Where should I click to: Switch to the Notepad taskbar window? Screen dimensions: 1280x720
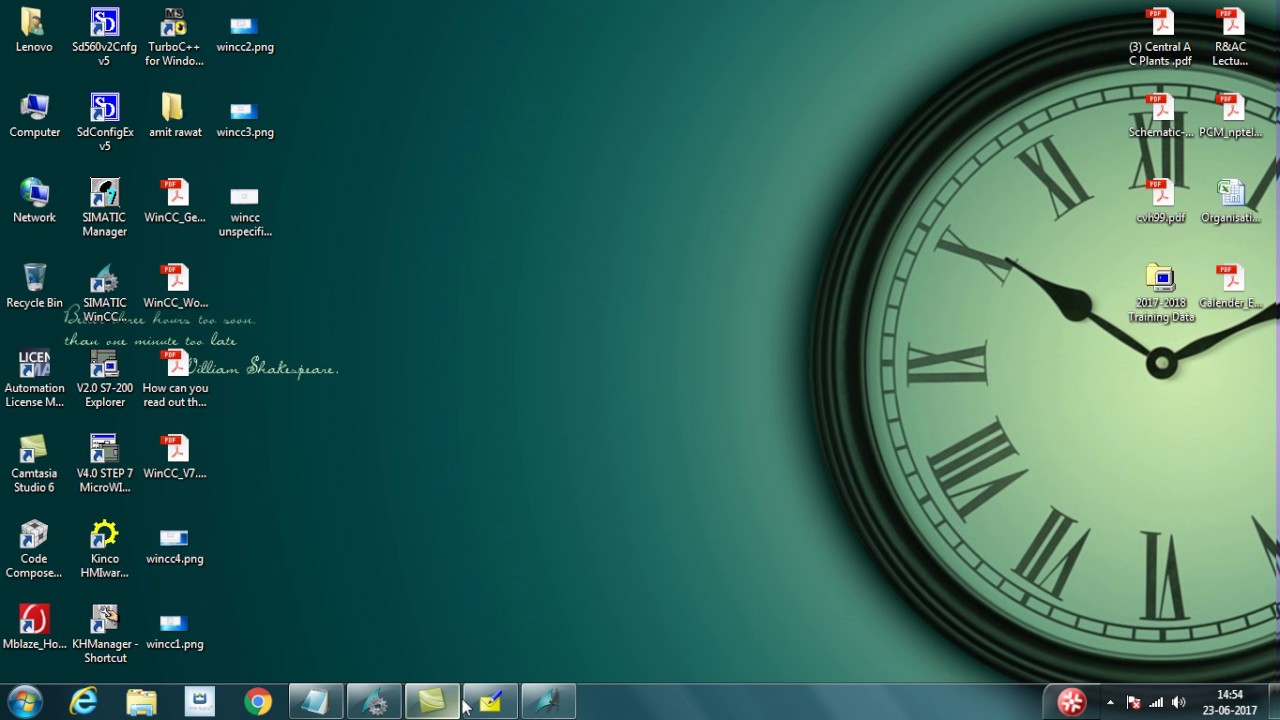tap(316, 702)
